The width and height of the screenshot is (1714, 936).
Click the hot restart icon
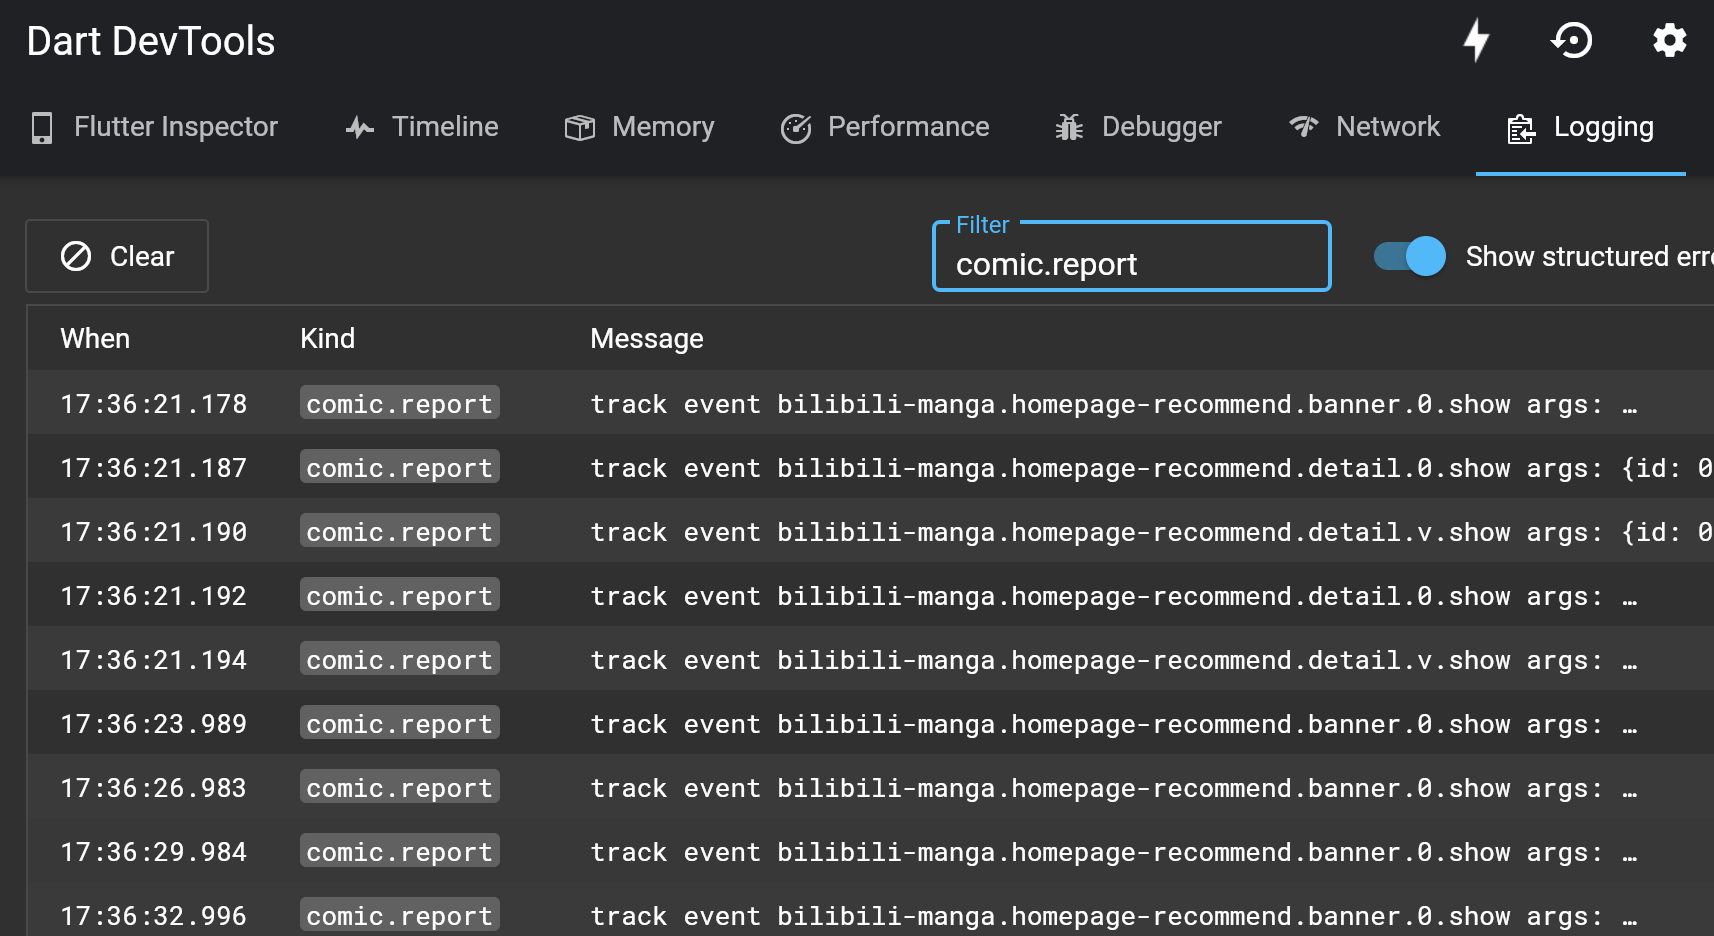tap(1571, 41)
